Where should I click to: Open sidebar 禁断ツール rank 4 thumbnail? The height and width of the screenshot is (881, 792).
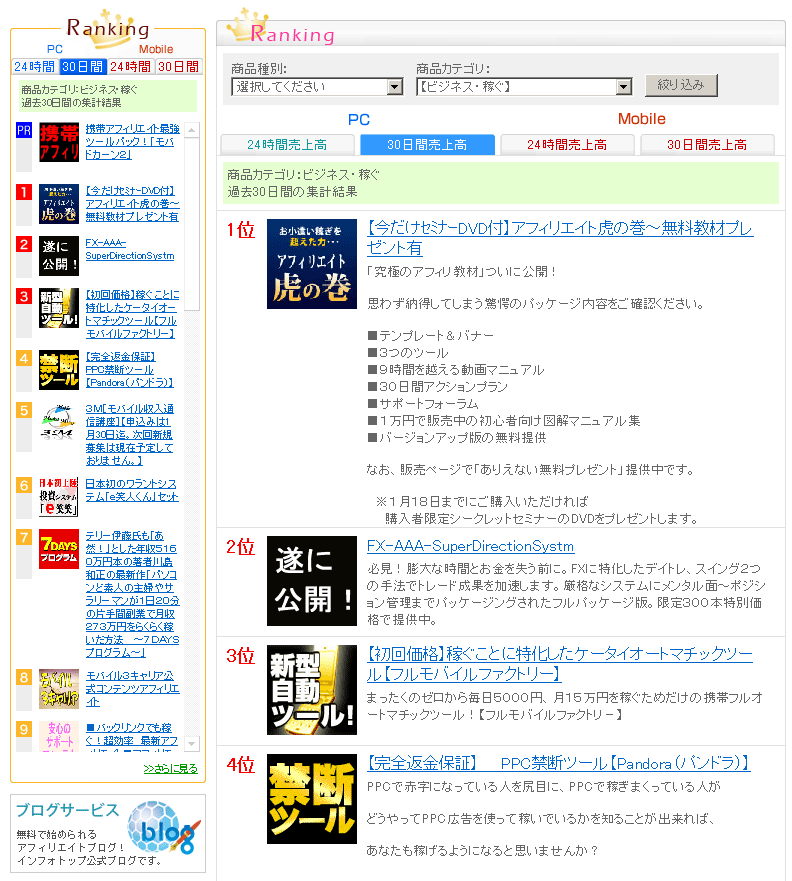pos(59,370)
